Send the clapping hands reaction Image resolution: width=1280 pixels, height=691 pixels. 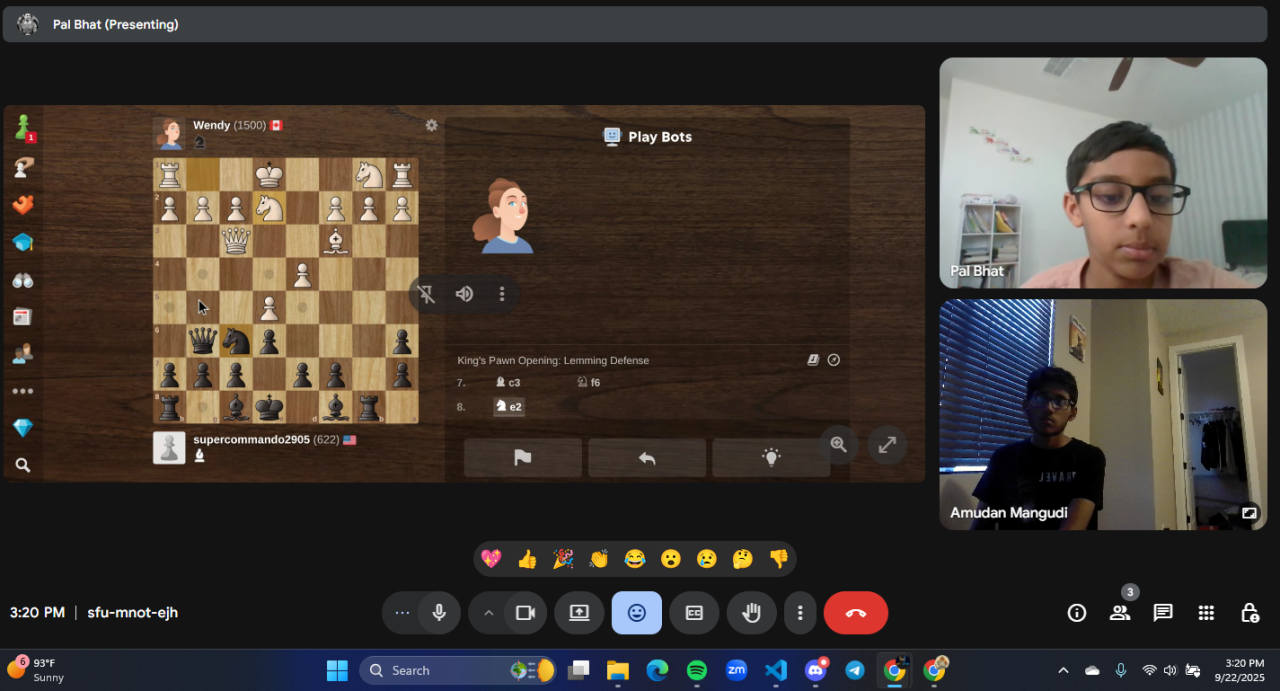pyautogui.click(x=599, y=559)
